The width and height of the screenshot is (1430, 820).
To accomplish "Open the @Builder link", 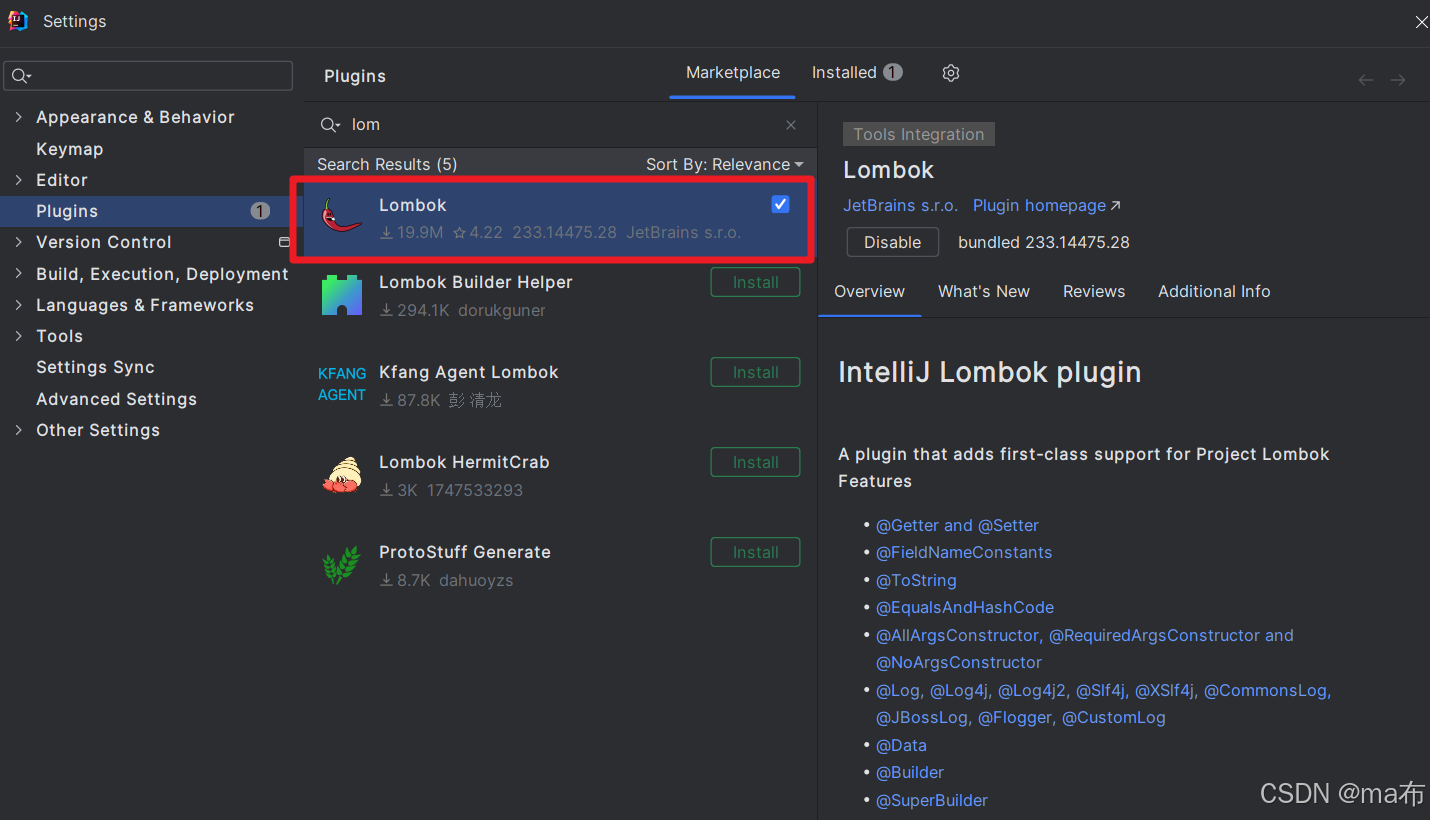I will (910, 772).
